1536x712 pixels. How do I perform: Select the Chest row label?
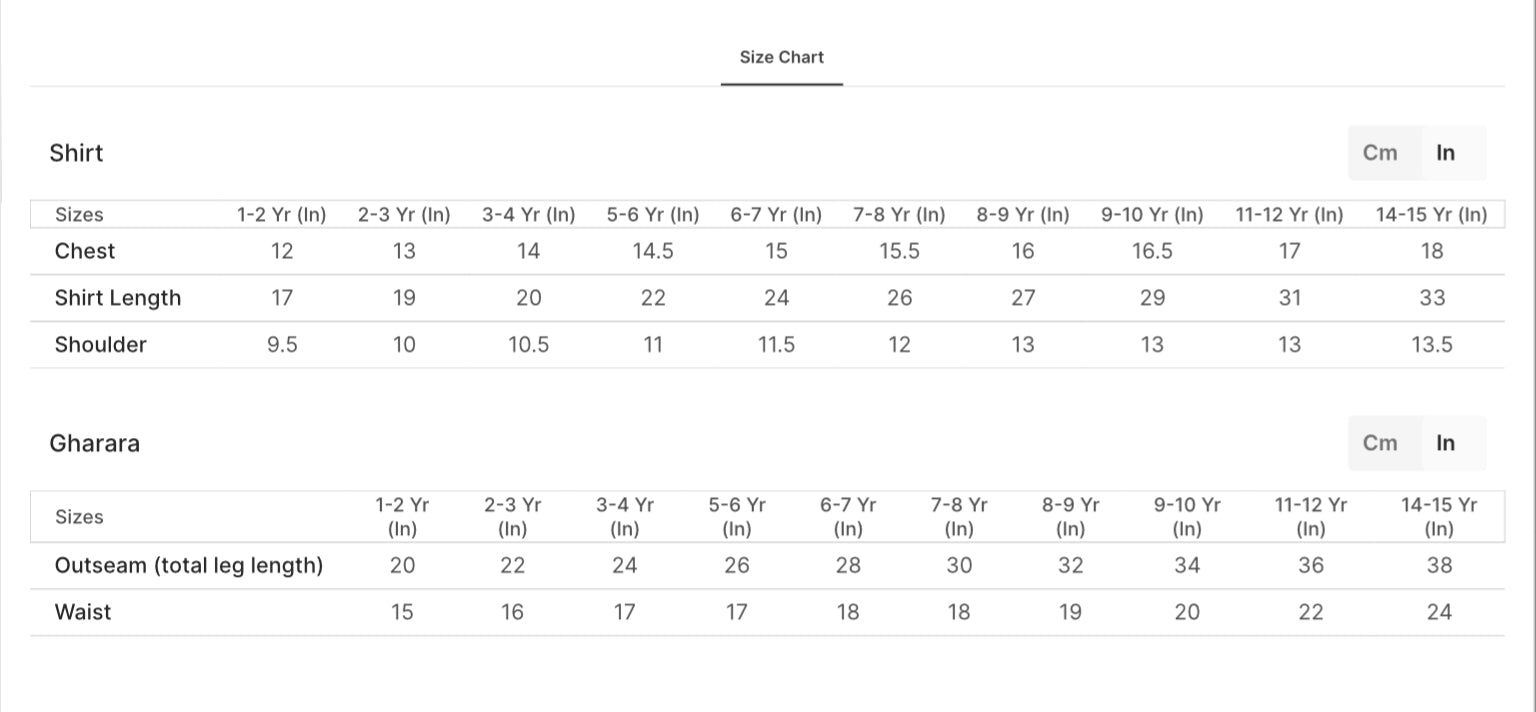(85, 251)
